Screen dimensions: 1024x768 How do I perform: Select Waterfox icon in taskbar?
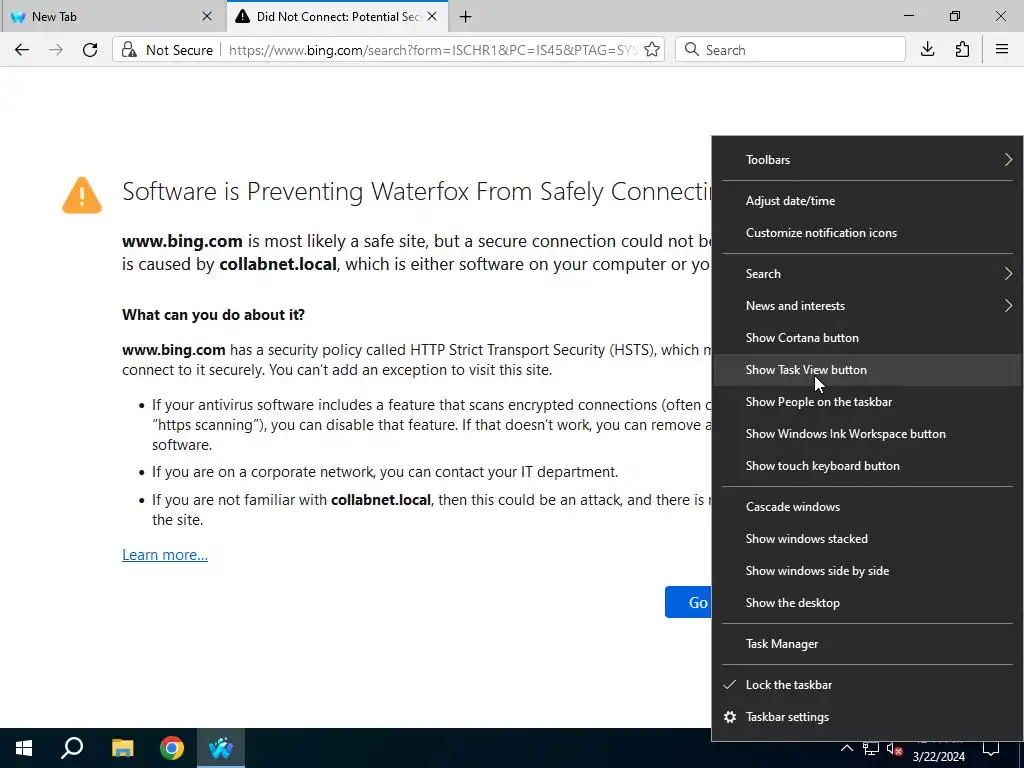coord(221,748)
